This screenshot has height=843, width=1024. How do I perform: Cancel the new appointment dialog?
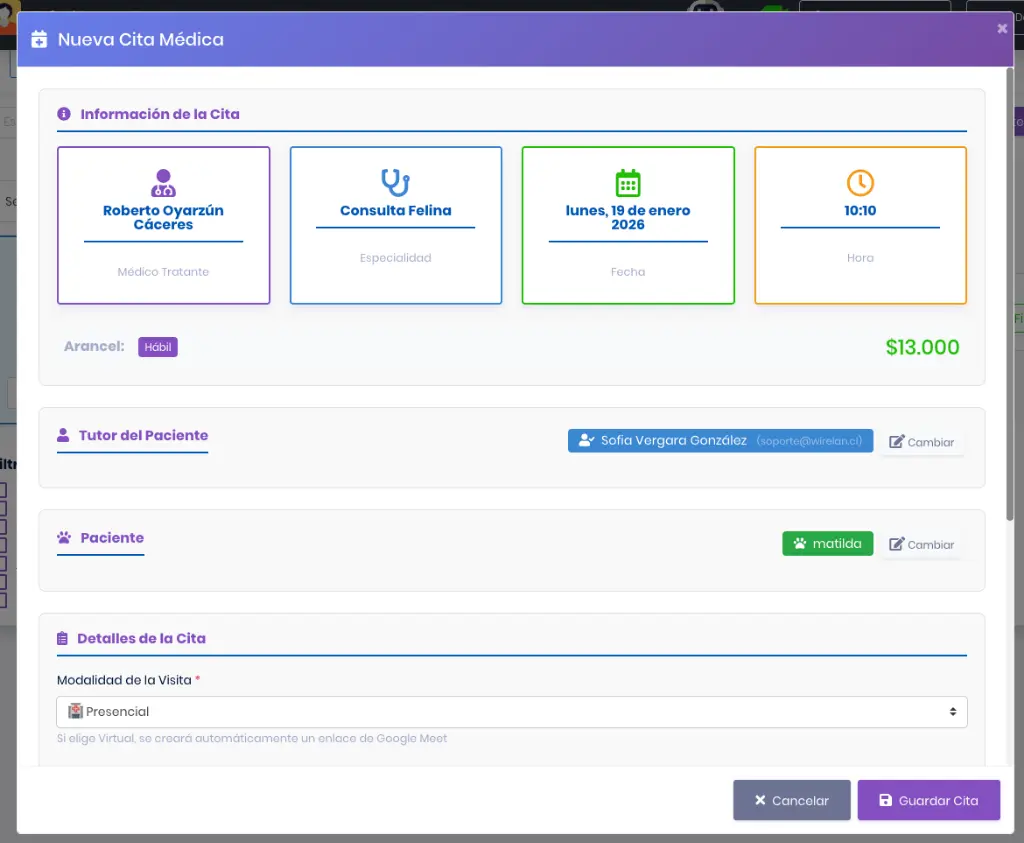[791, 800]
